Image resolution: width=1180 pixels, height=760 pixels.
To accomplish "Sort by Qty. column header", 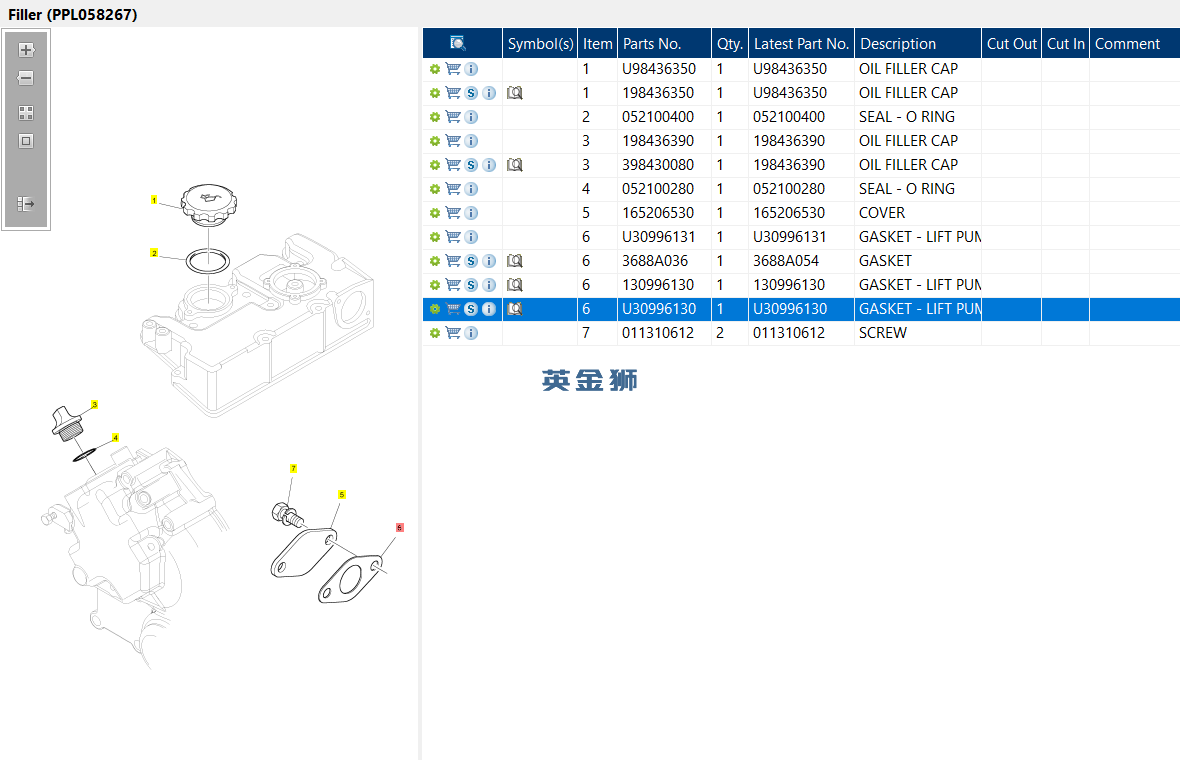I will (730, 44).
